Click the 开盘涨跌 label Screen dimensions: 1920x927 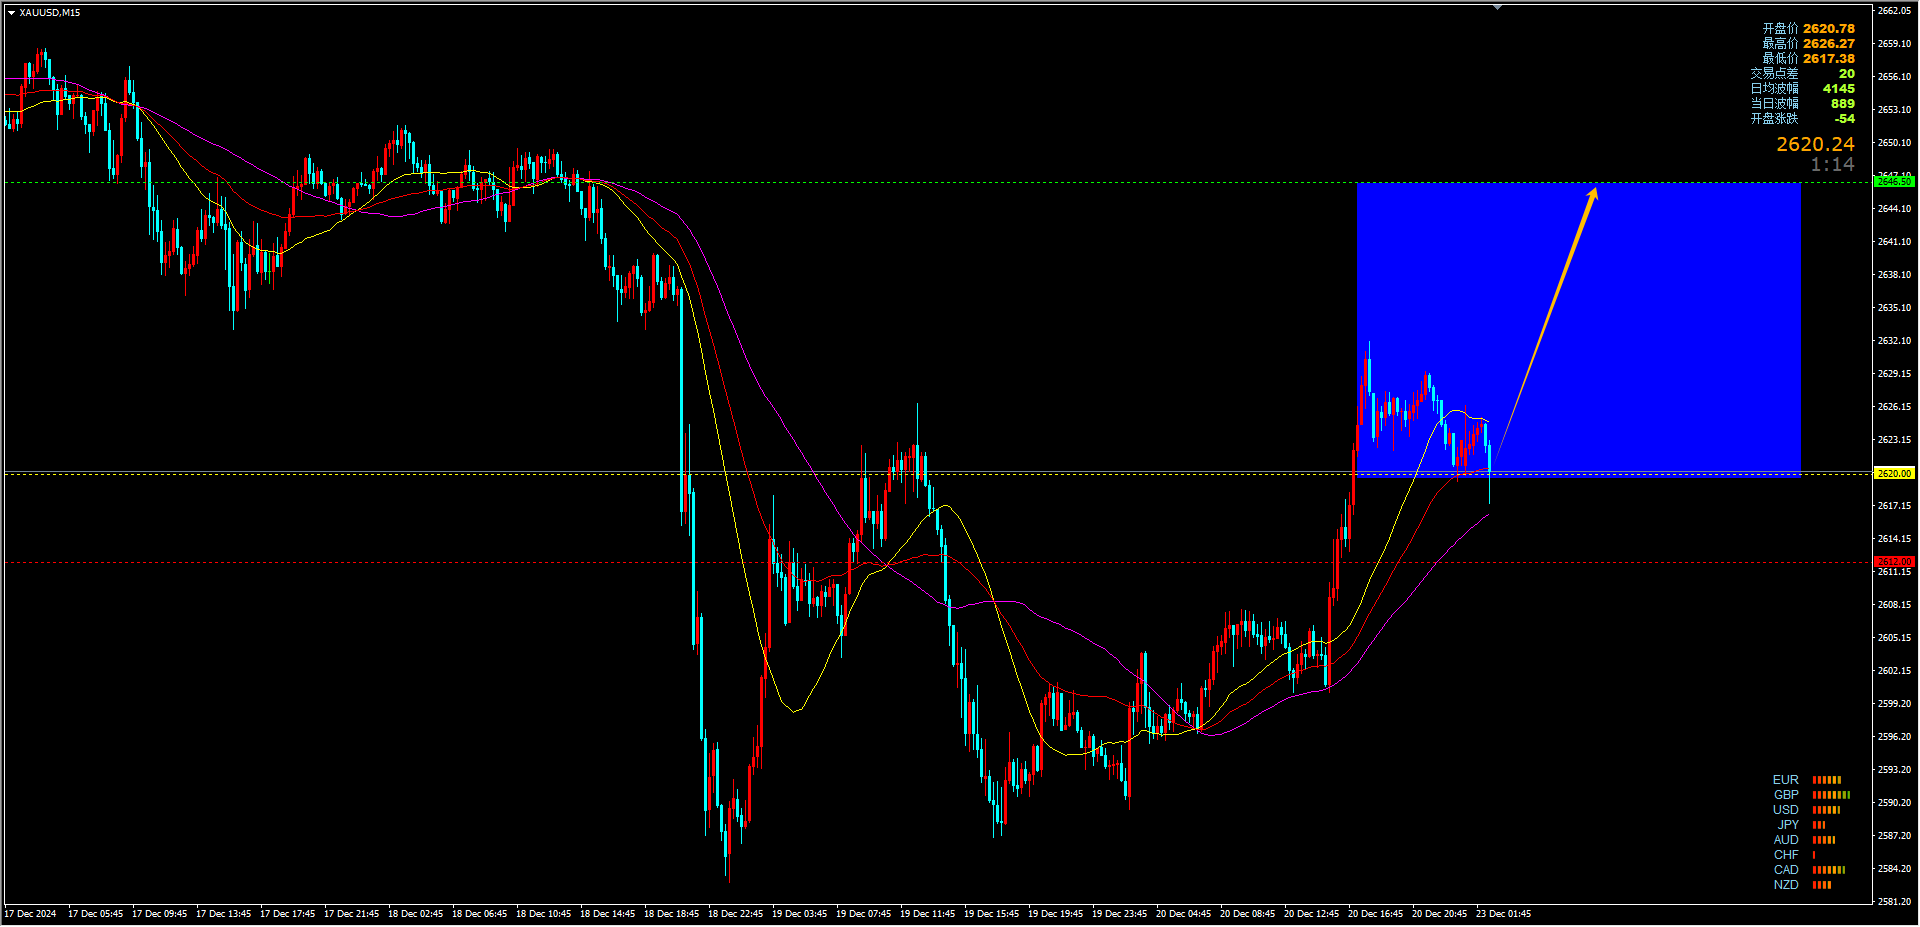[1774, 119]
